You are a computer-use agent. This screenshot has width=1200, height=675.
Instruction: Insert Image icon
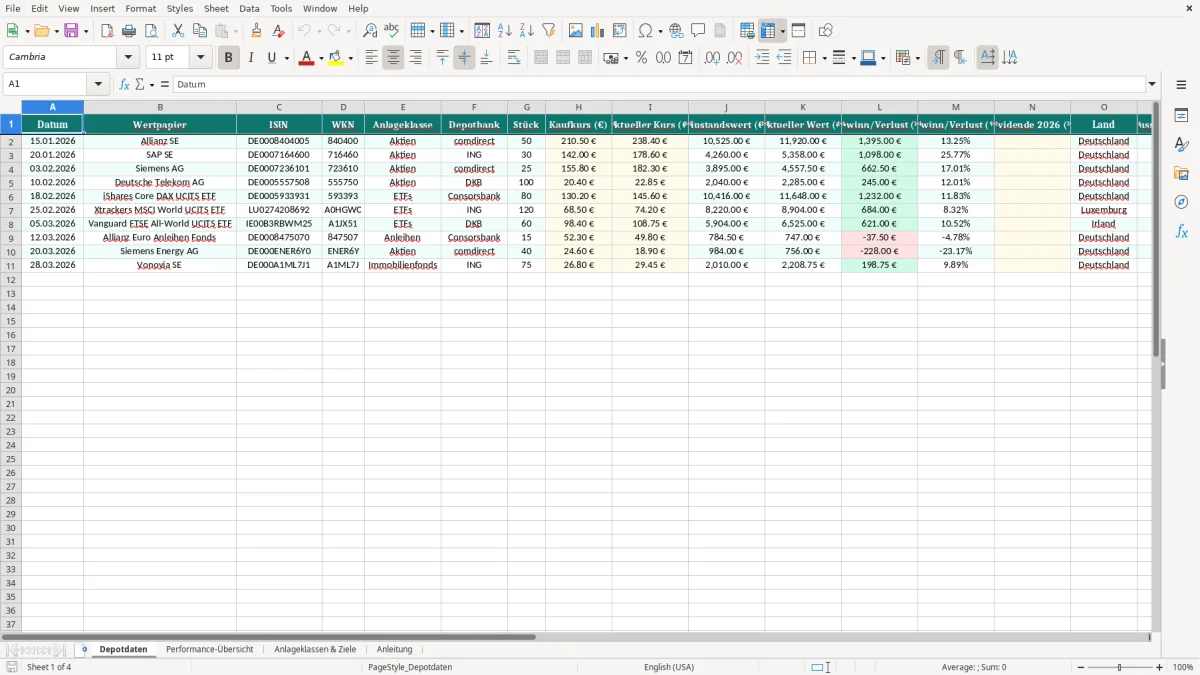tap(576, 31)
